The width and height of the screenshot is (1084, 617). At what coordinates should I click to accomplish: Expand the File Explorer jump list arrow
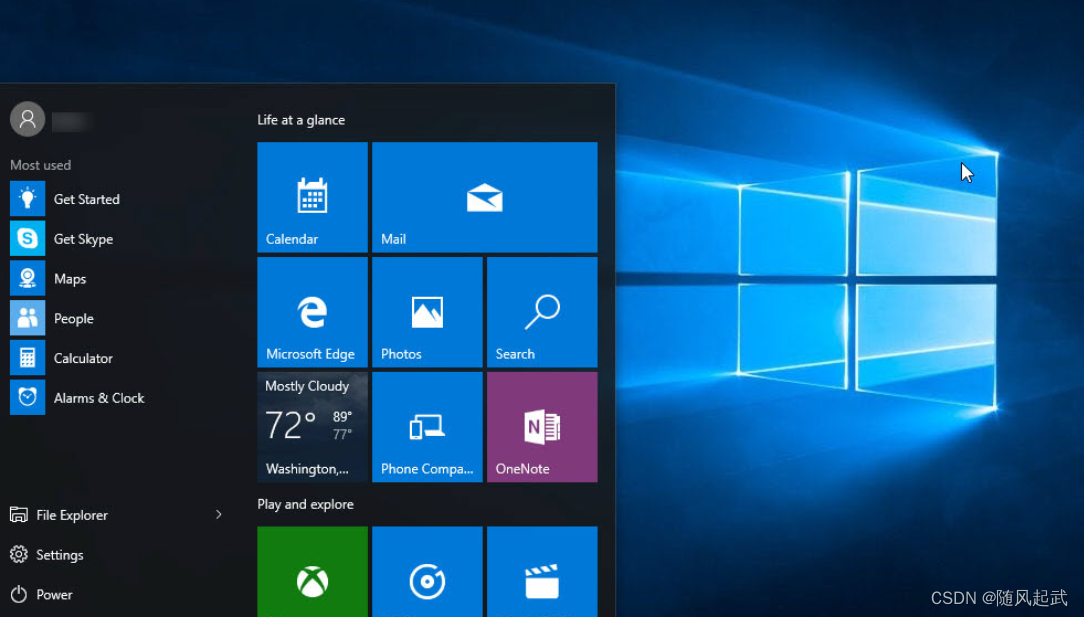click(x=218, y=515)
